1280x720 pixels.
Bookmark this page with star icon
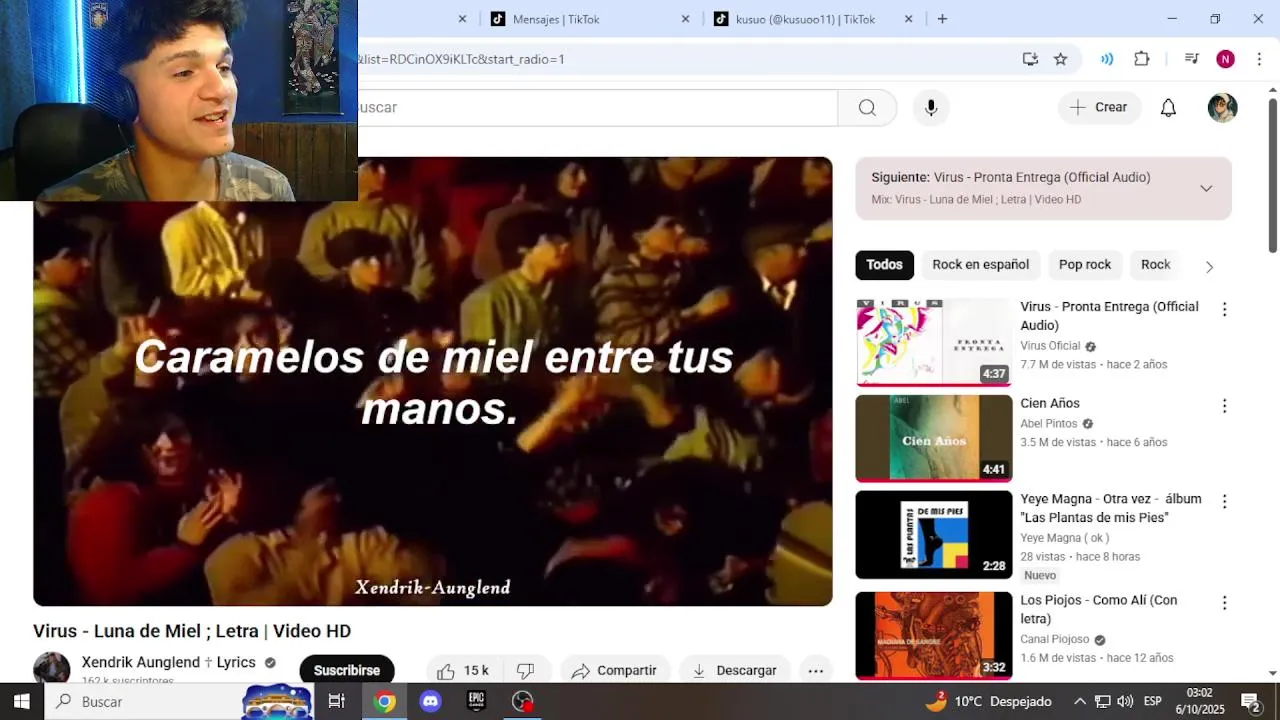click(x=1061, y=59)
